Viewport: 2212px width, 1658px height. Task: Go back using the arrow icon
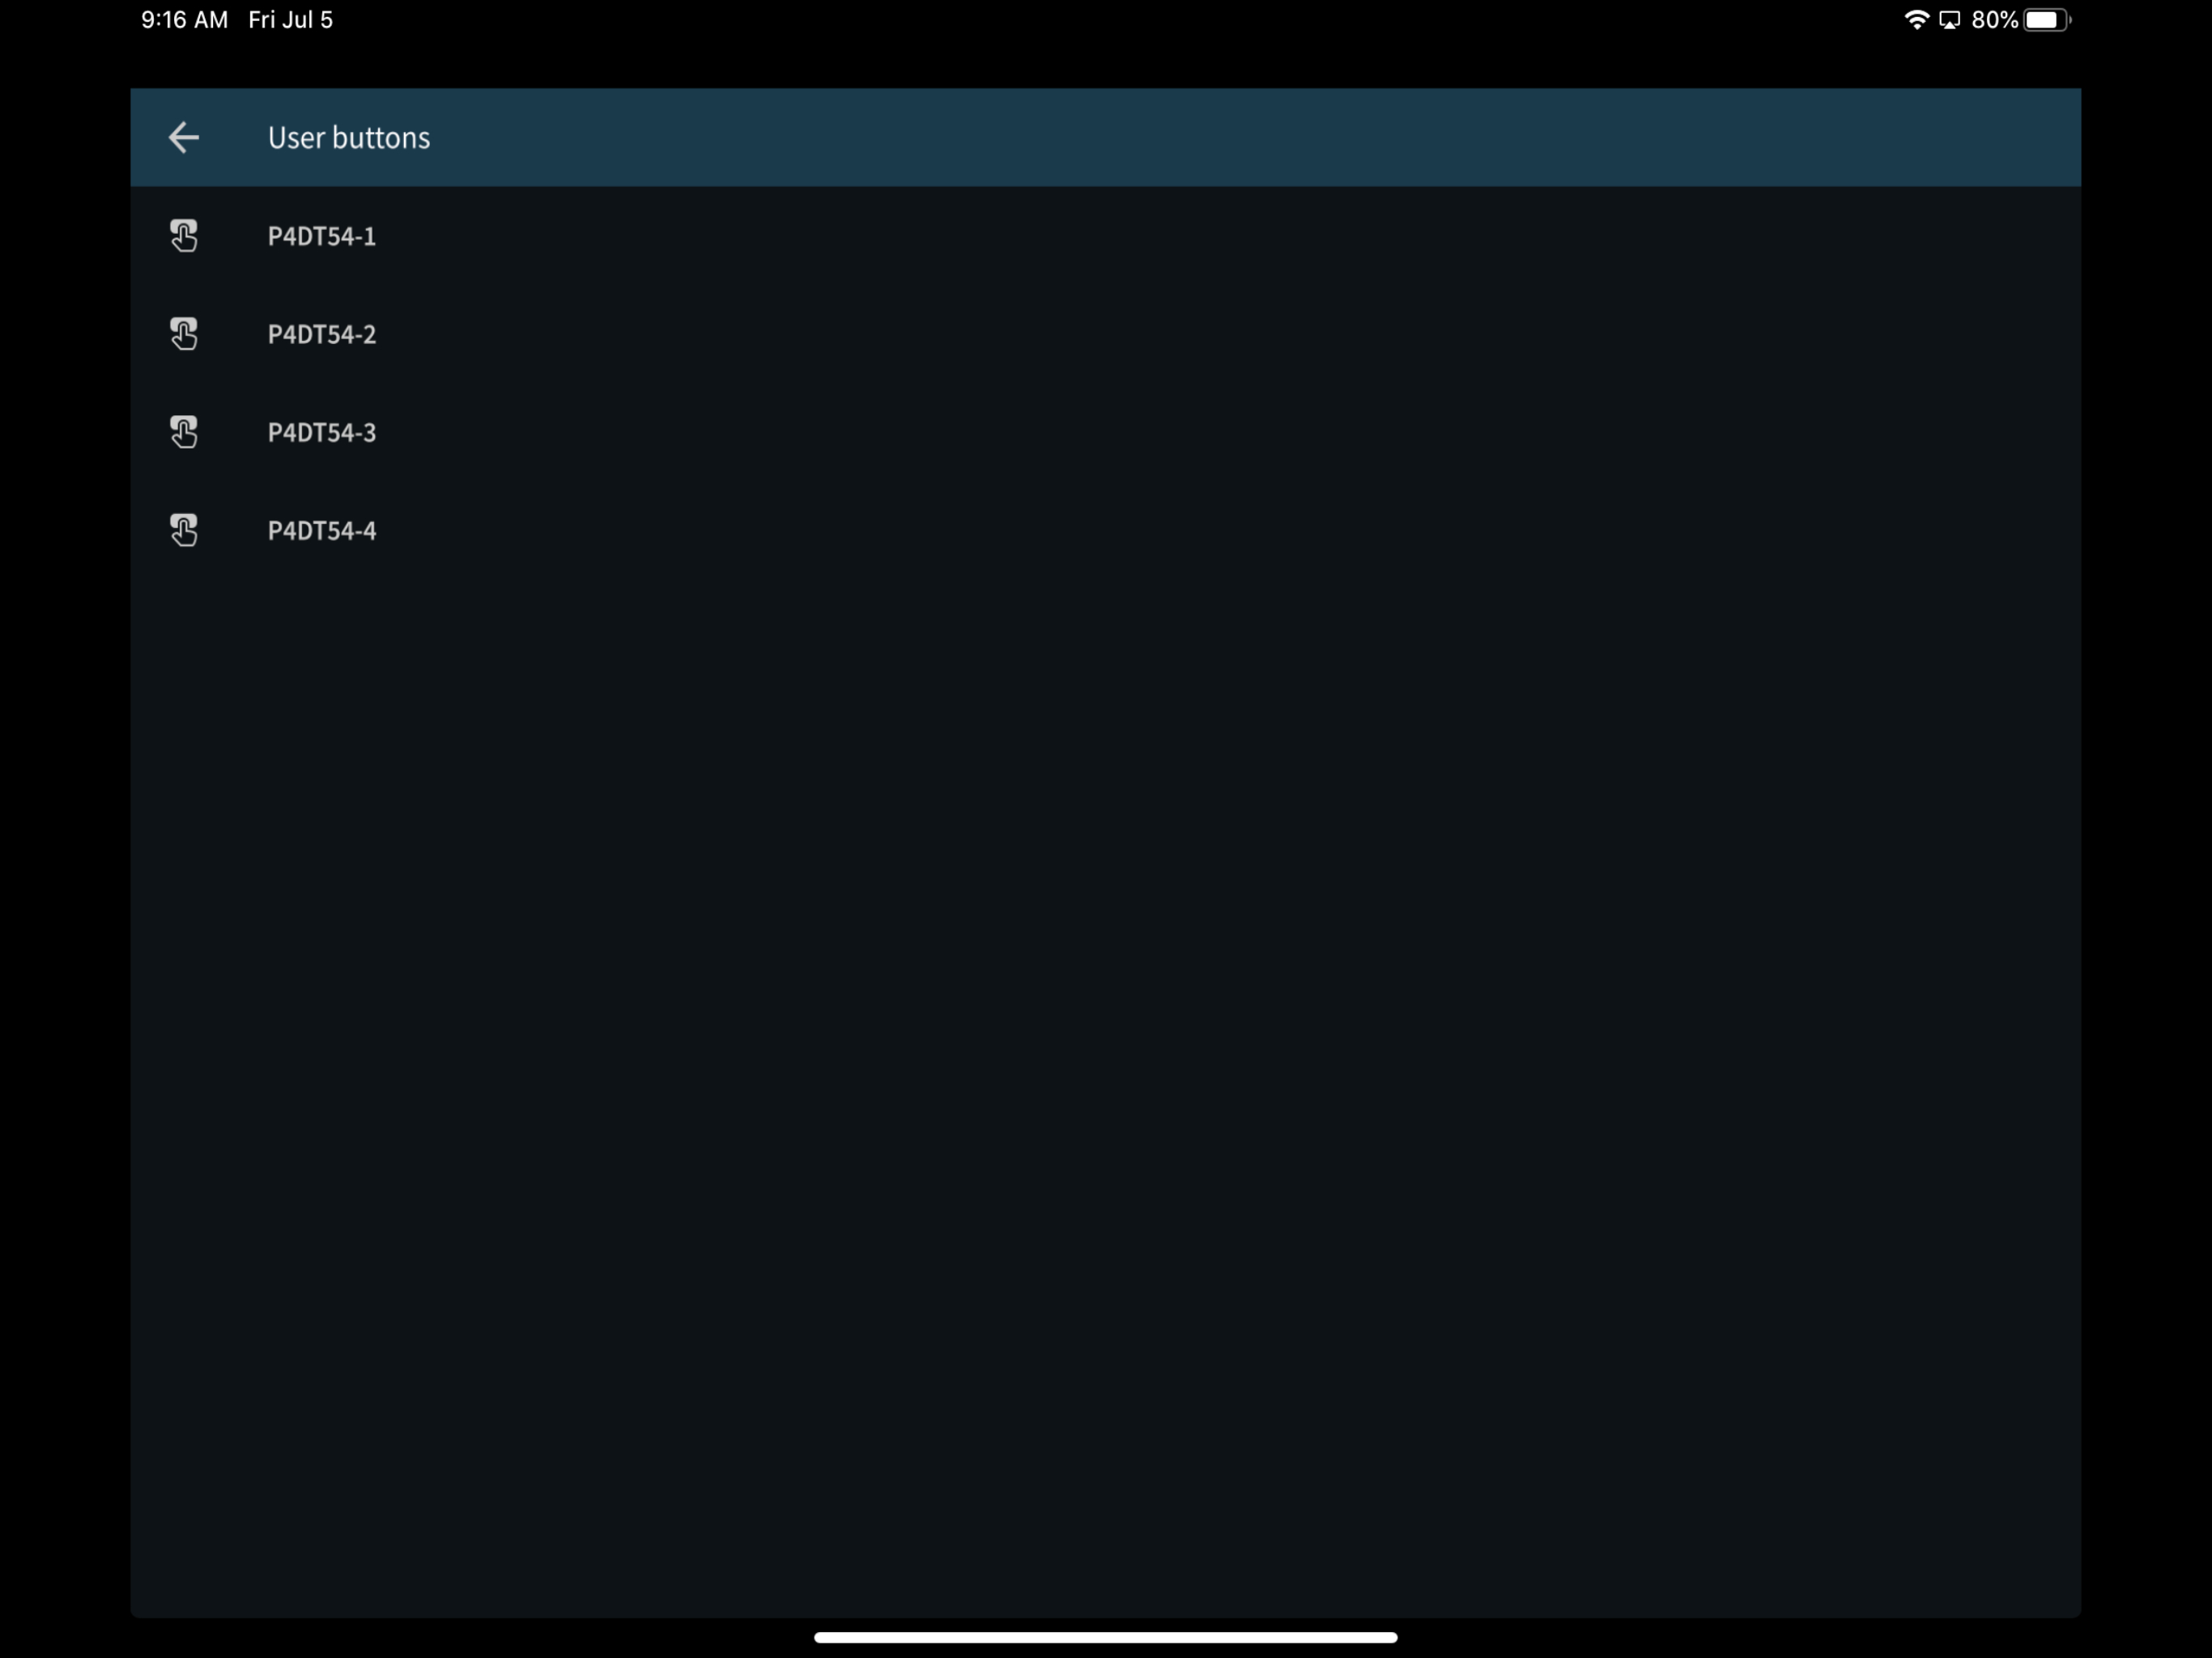click(183, 137)
